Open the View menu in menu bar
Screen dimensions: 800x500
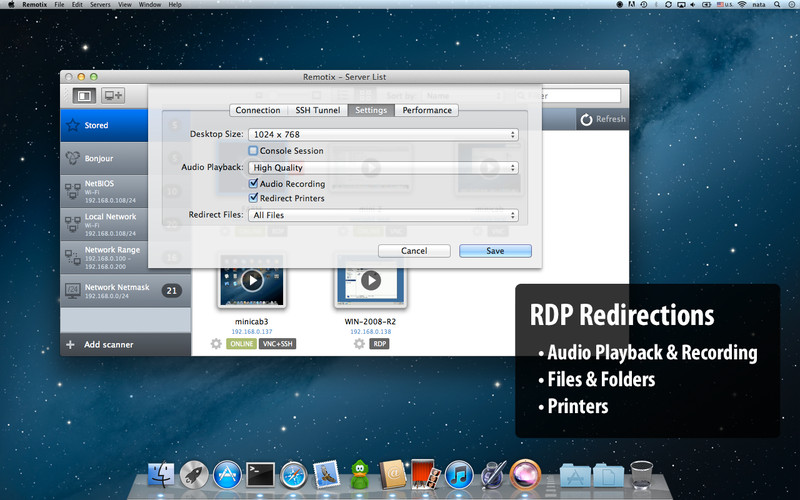124,4
